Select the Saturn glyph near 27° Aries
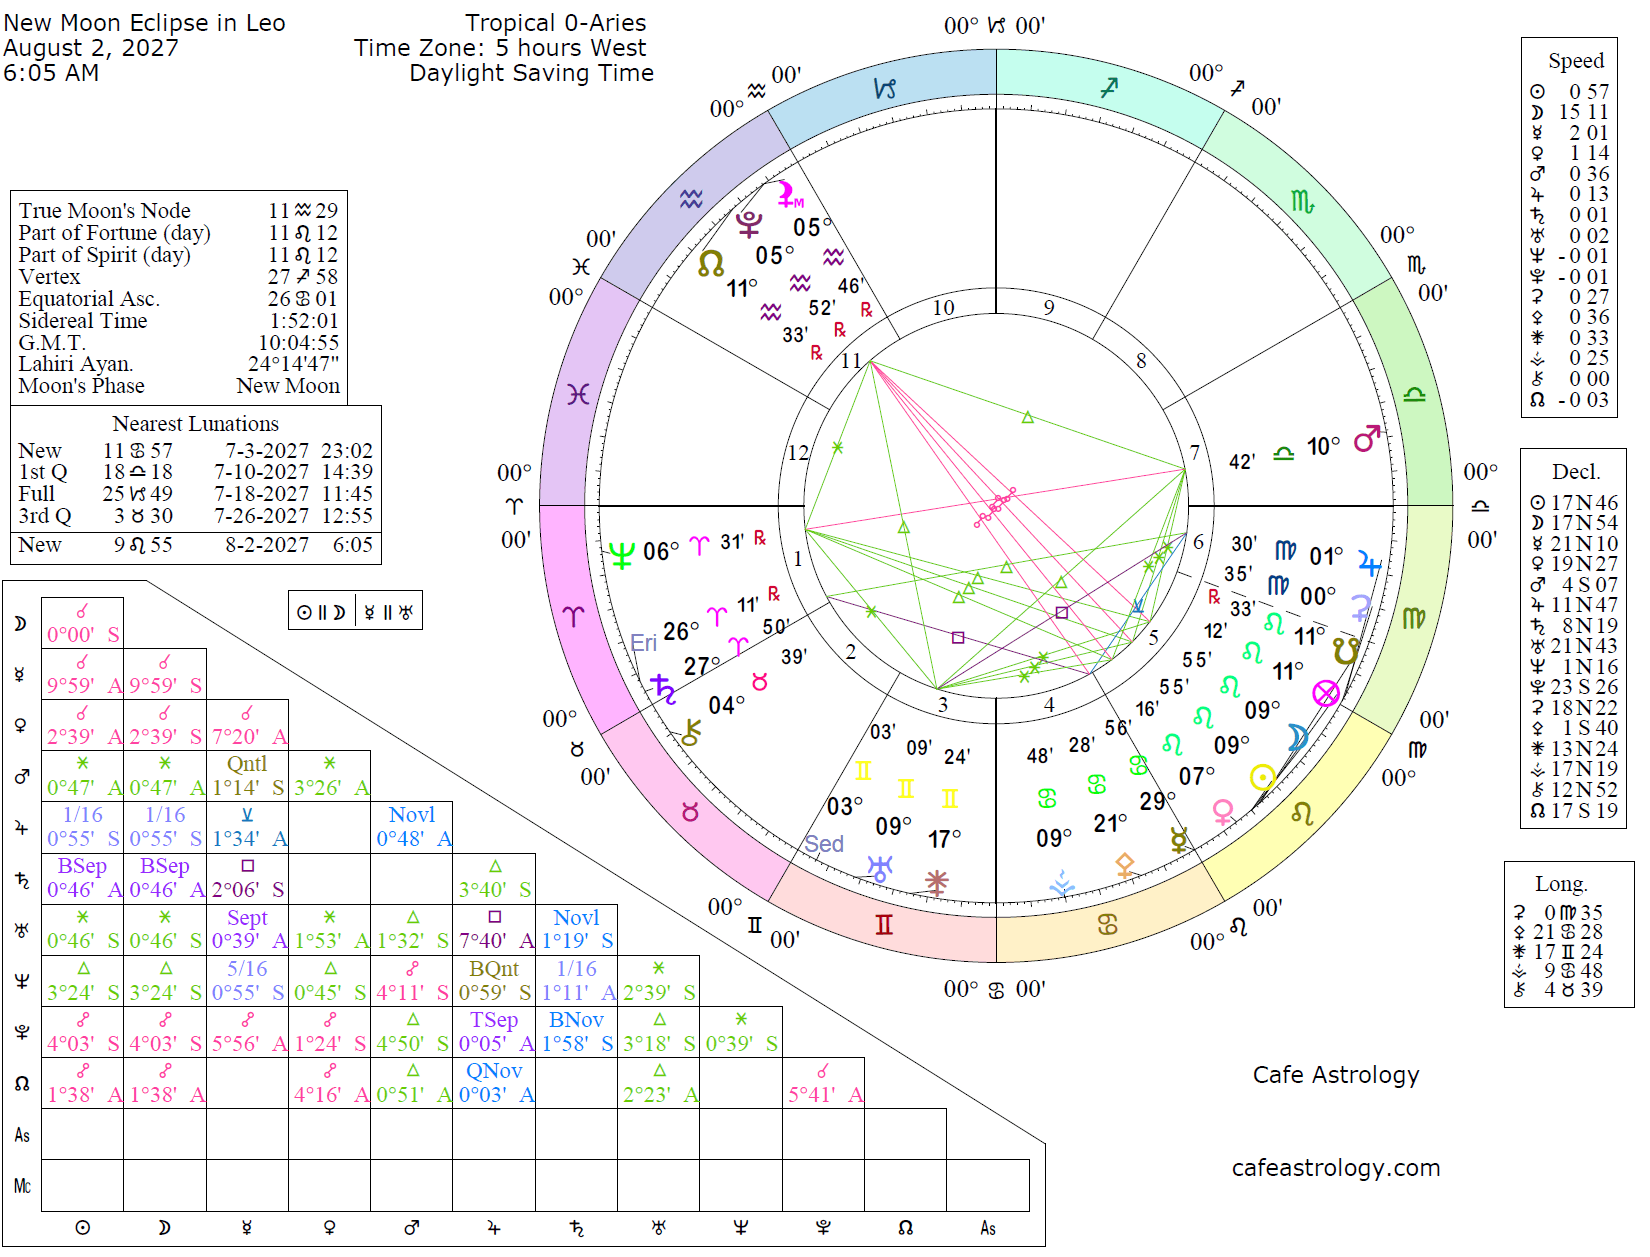Screen dimensions: 1650x1257 tap(662, 688)
